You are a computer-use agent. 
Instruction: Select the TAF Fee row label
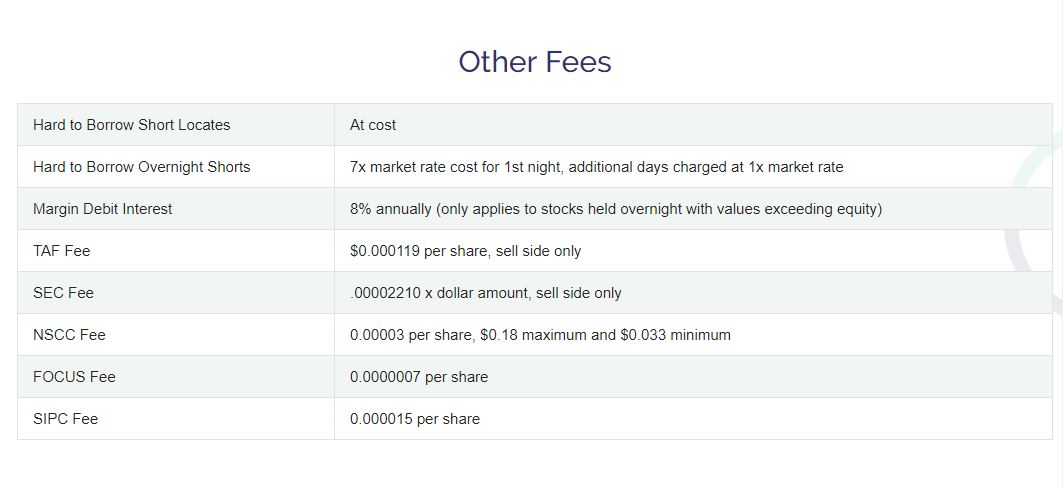pyautogui.click(x=62, y=251)
